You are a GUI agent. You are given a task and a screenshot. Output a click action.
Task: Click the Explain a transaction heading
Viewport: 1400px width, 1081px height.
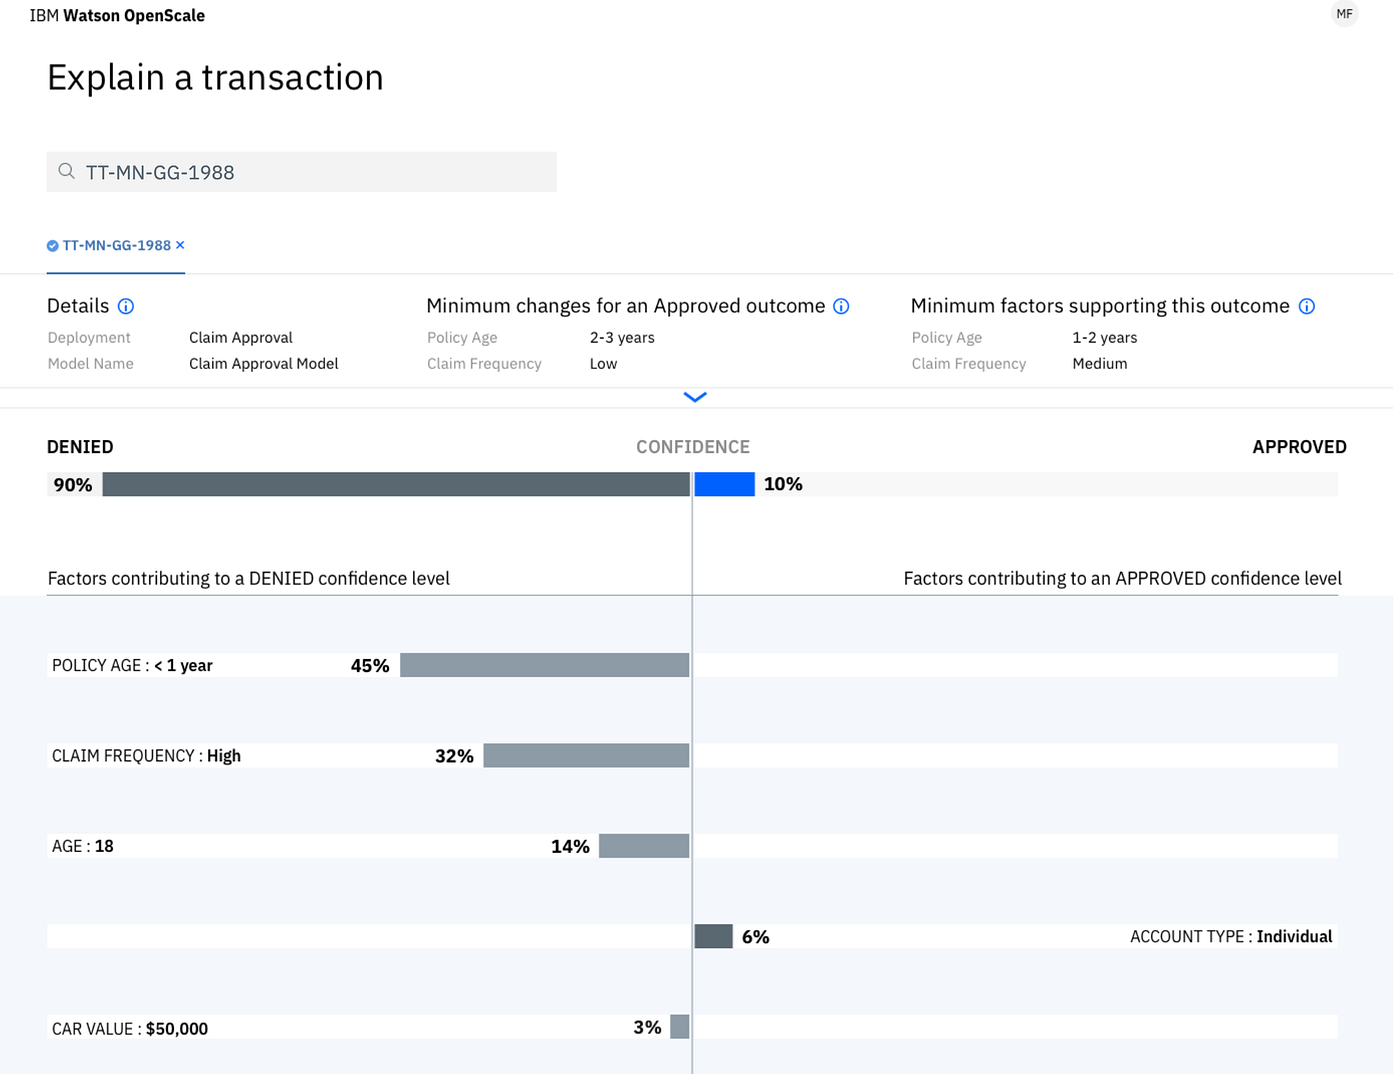[214, 77]
